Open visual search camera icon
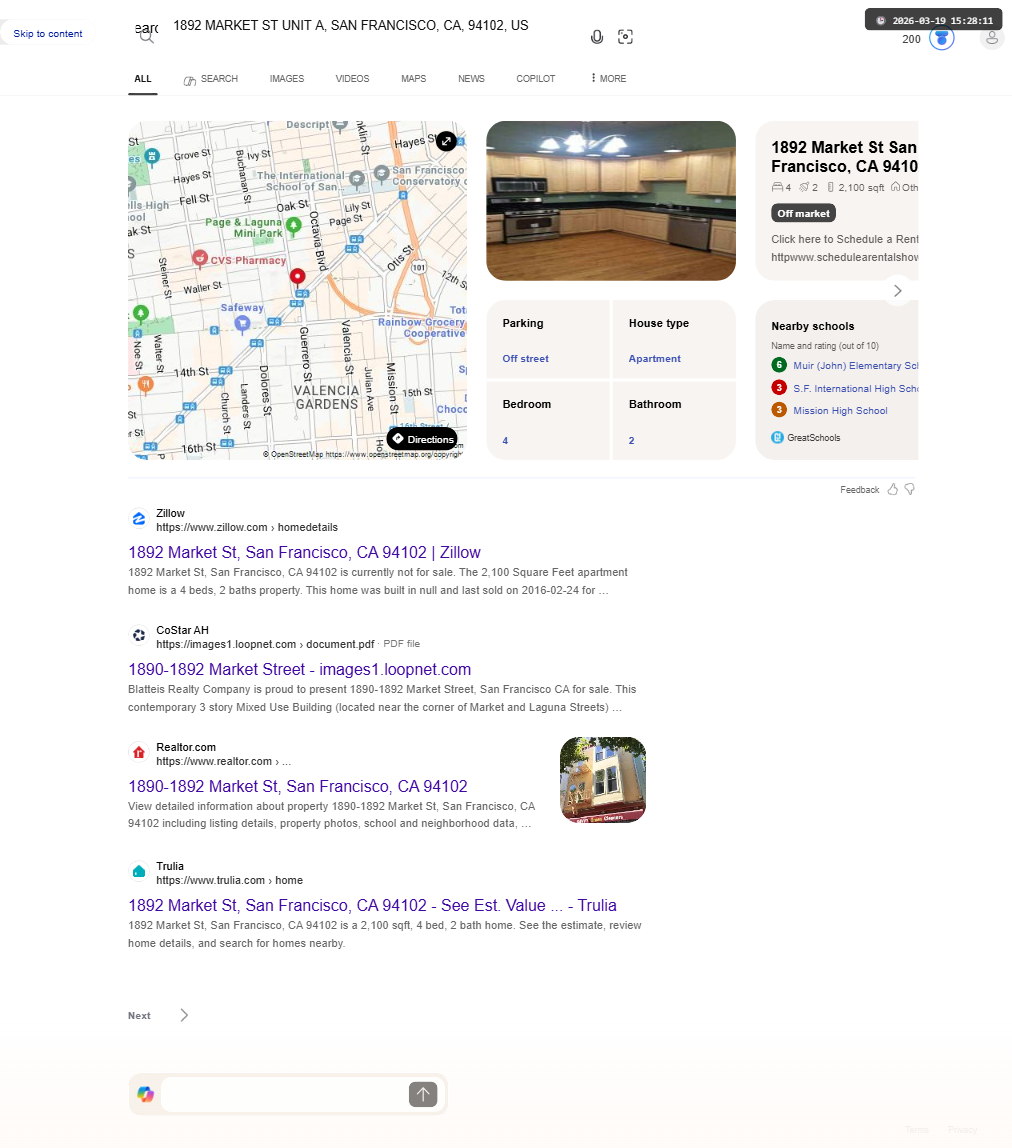Viewport: 1012px width, 1148px height. point(625,37)
